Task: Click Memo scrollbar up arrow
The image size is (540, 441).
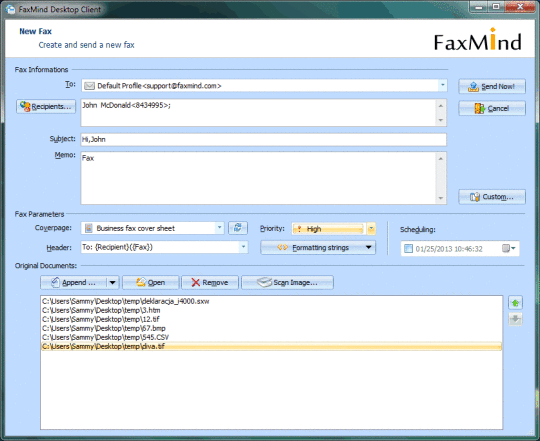Action: [x=441, y=158]
